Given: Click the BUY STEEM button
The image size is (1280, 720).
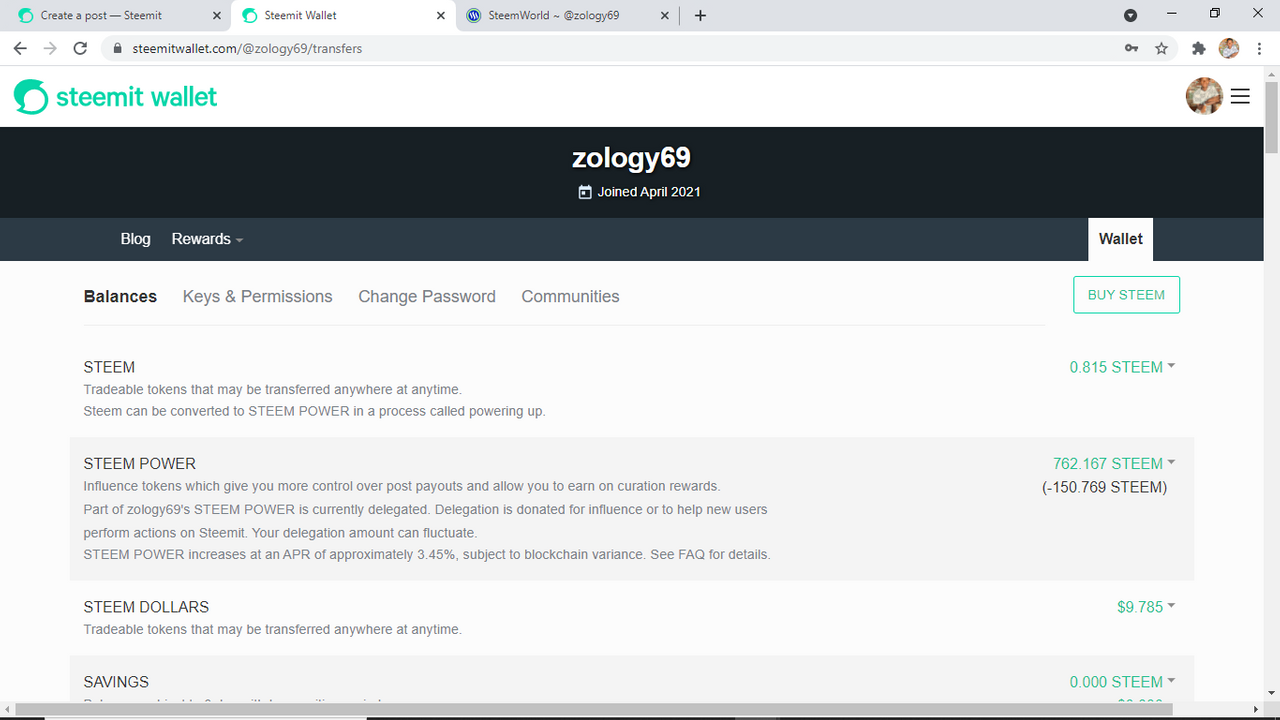Looking at the screenshot, I should [1126, 295].
